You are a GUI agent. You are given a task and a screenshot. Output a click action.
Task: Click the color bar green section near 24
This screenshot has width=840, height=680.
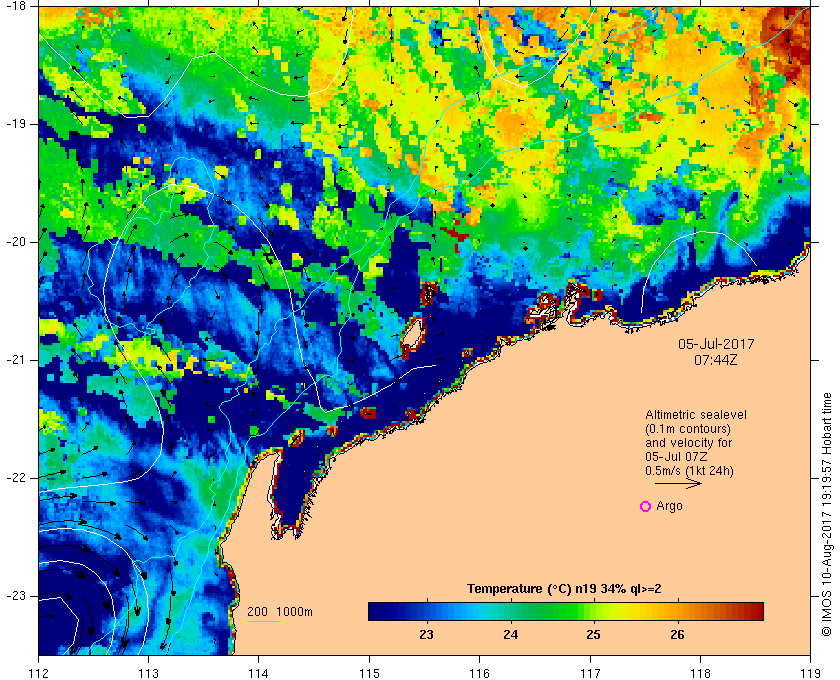511,611
